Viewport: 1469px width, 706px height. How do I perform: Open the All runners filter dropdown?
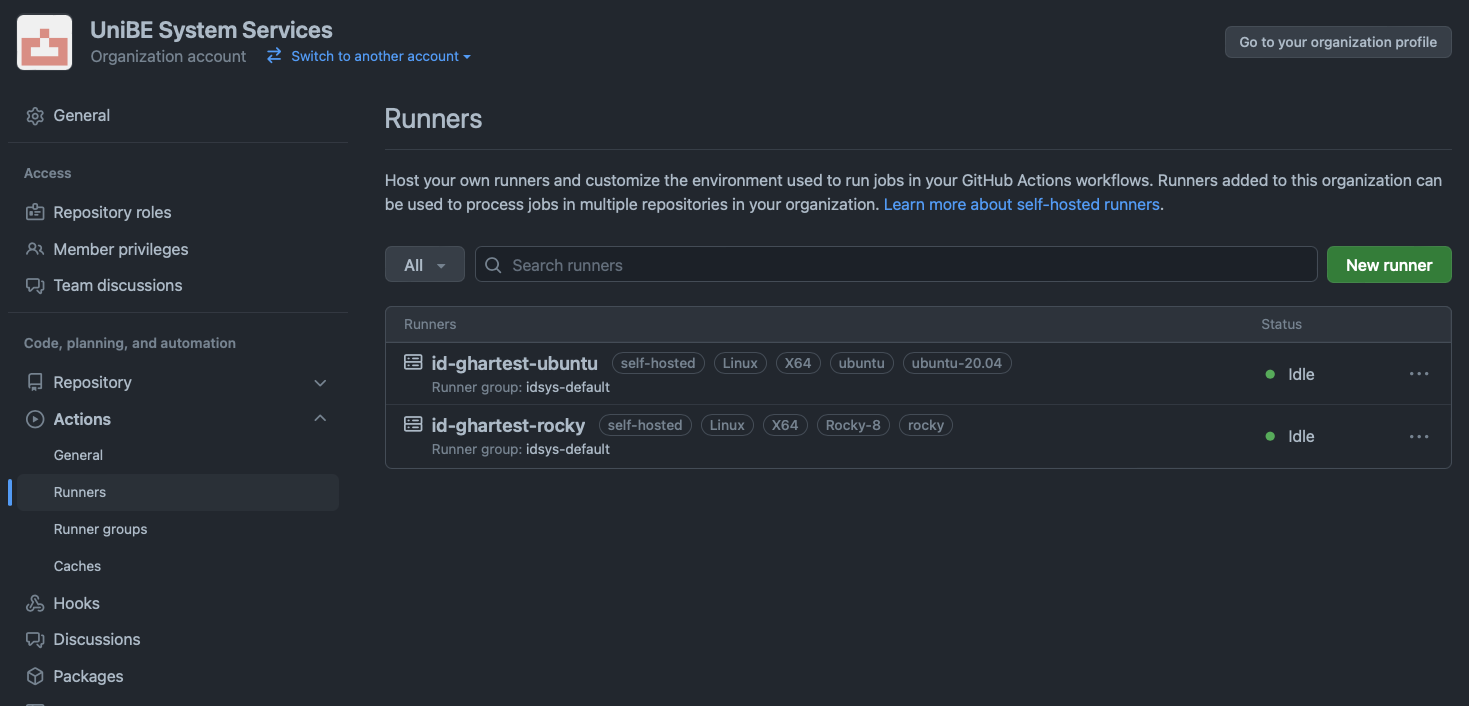coord(424,265)
